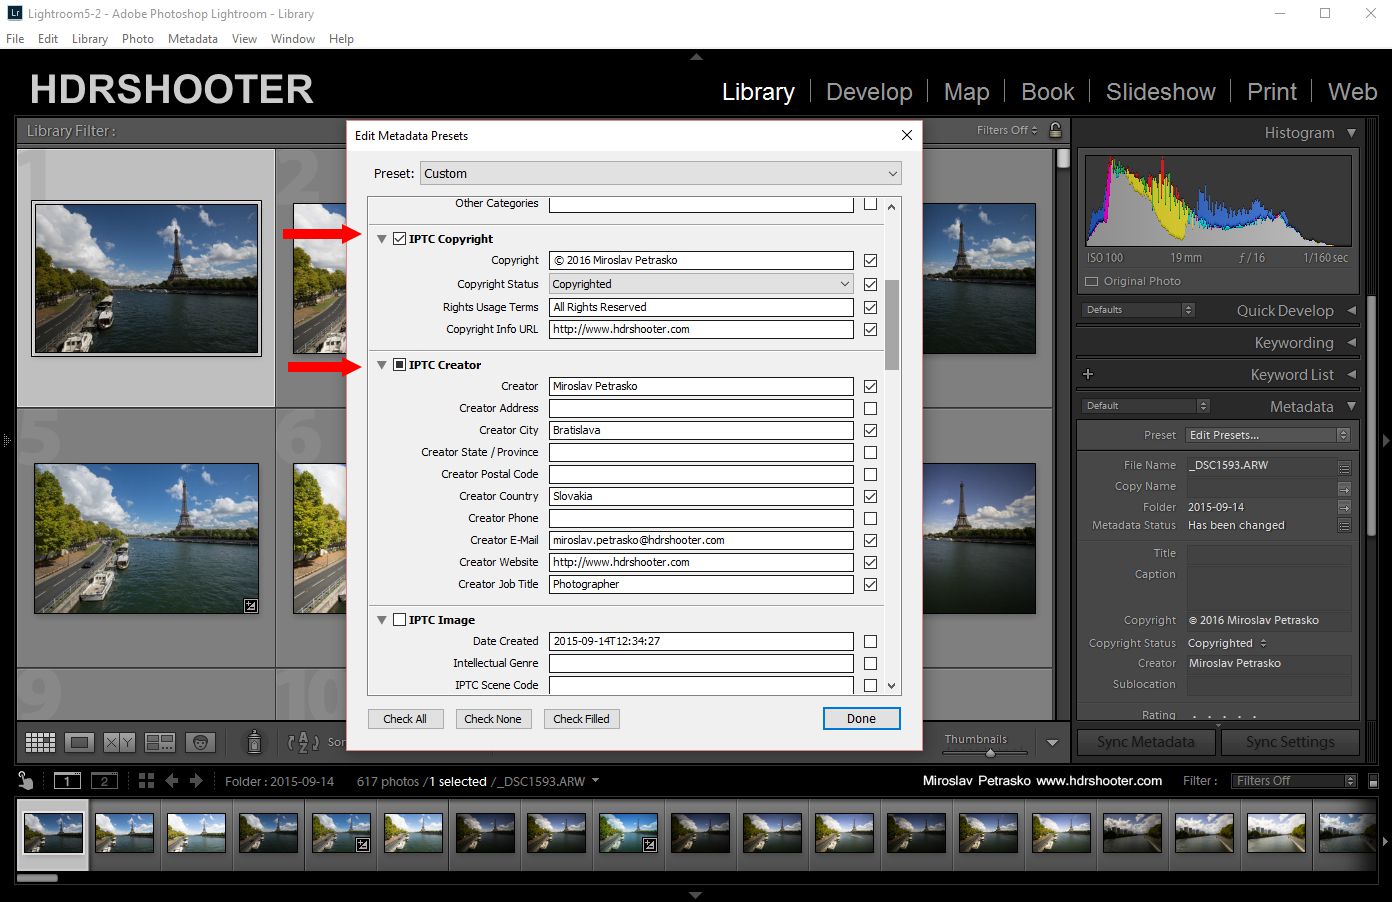1392x902 pixels.
Task: Enable the Date Created checkbox
Action: [870, 641]
